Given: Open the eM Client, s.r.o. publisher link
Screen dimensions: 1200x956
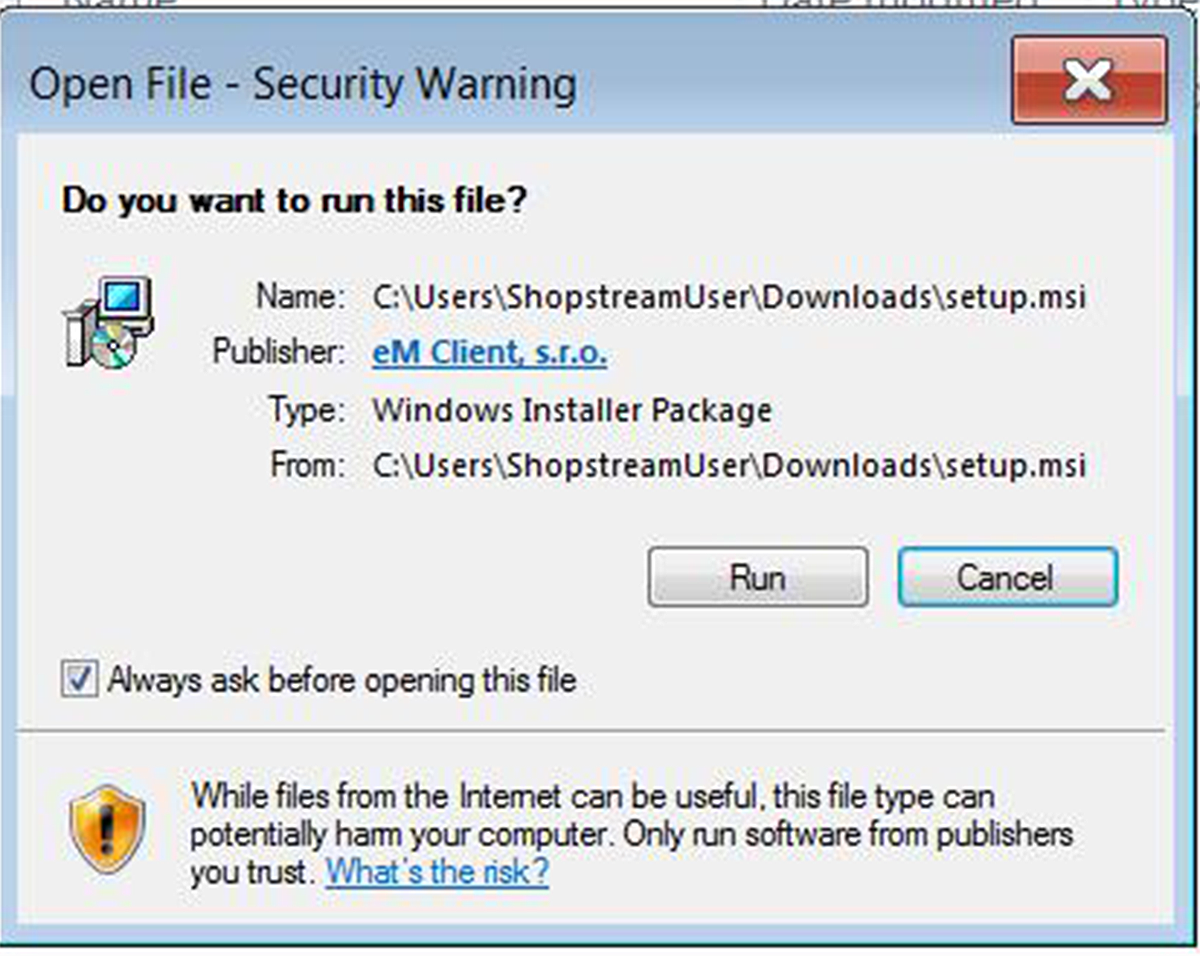Looking at the screenshot, I should 489,353.
